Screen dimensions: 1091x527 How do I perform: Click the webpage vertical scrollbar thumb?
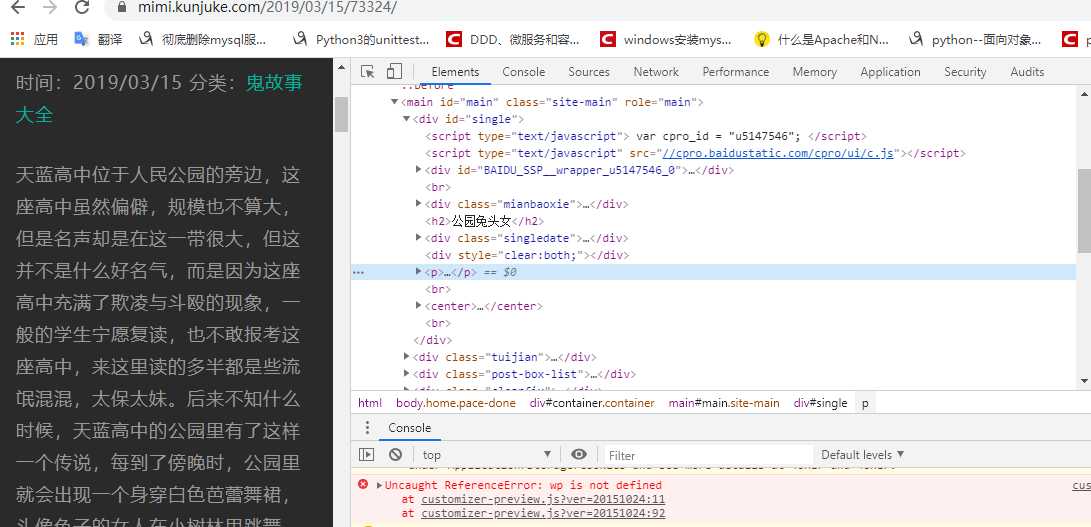click(341, 114)
